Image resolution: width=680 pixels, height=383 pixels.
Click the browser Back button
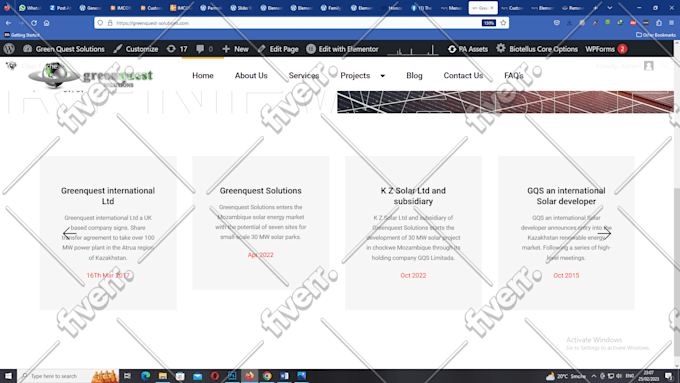tap(9, 23)
